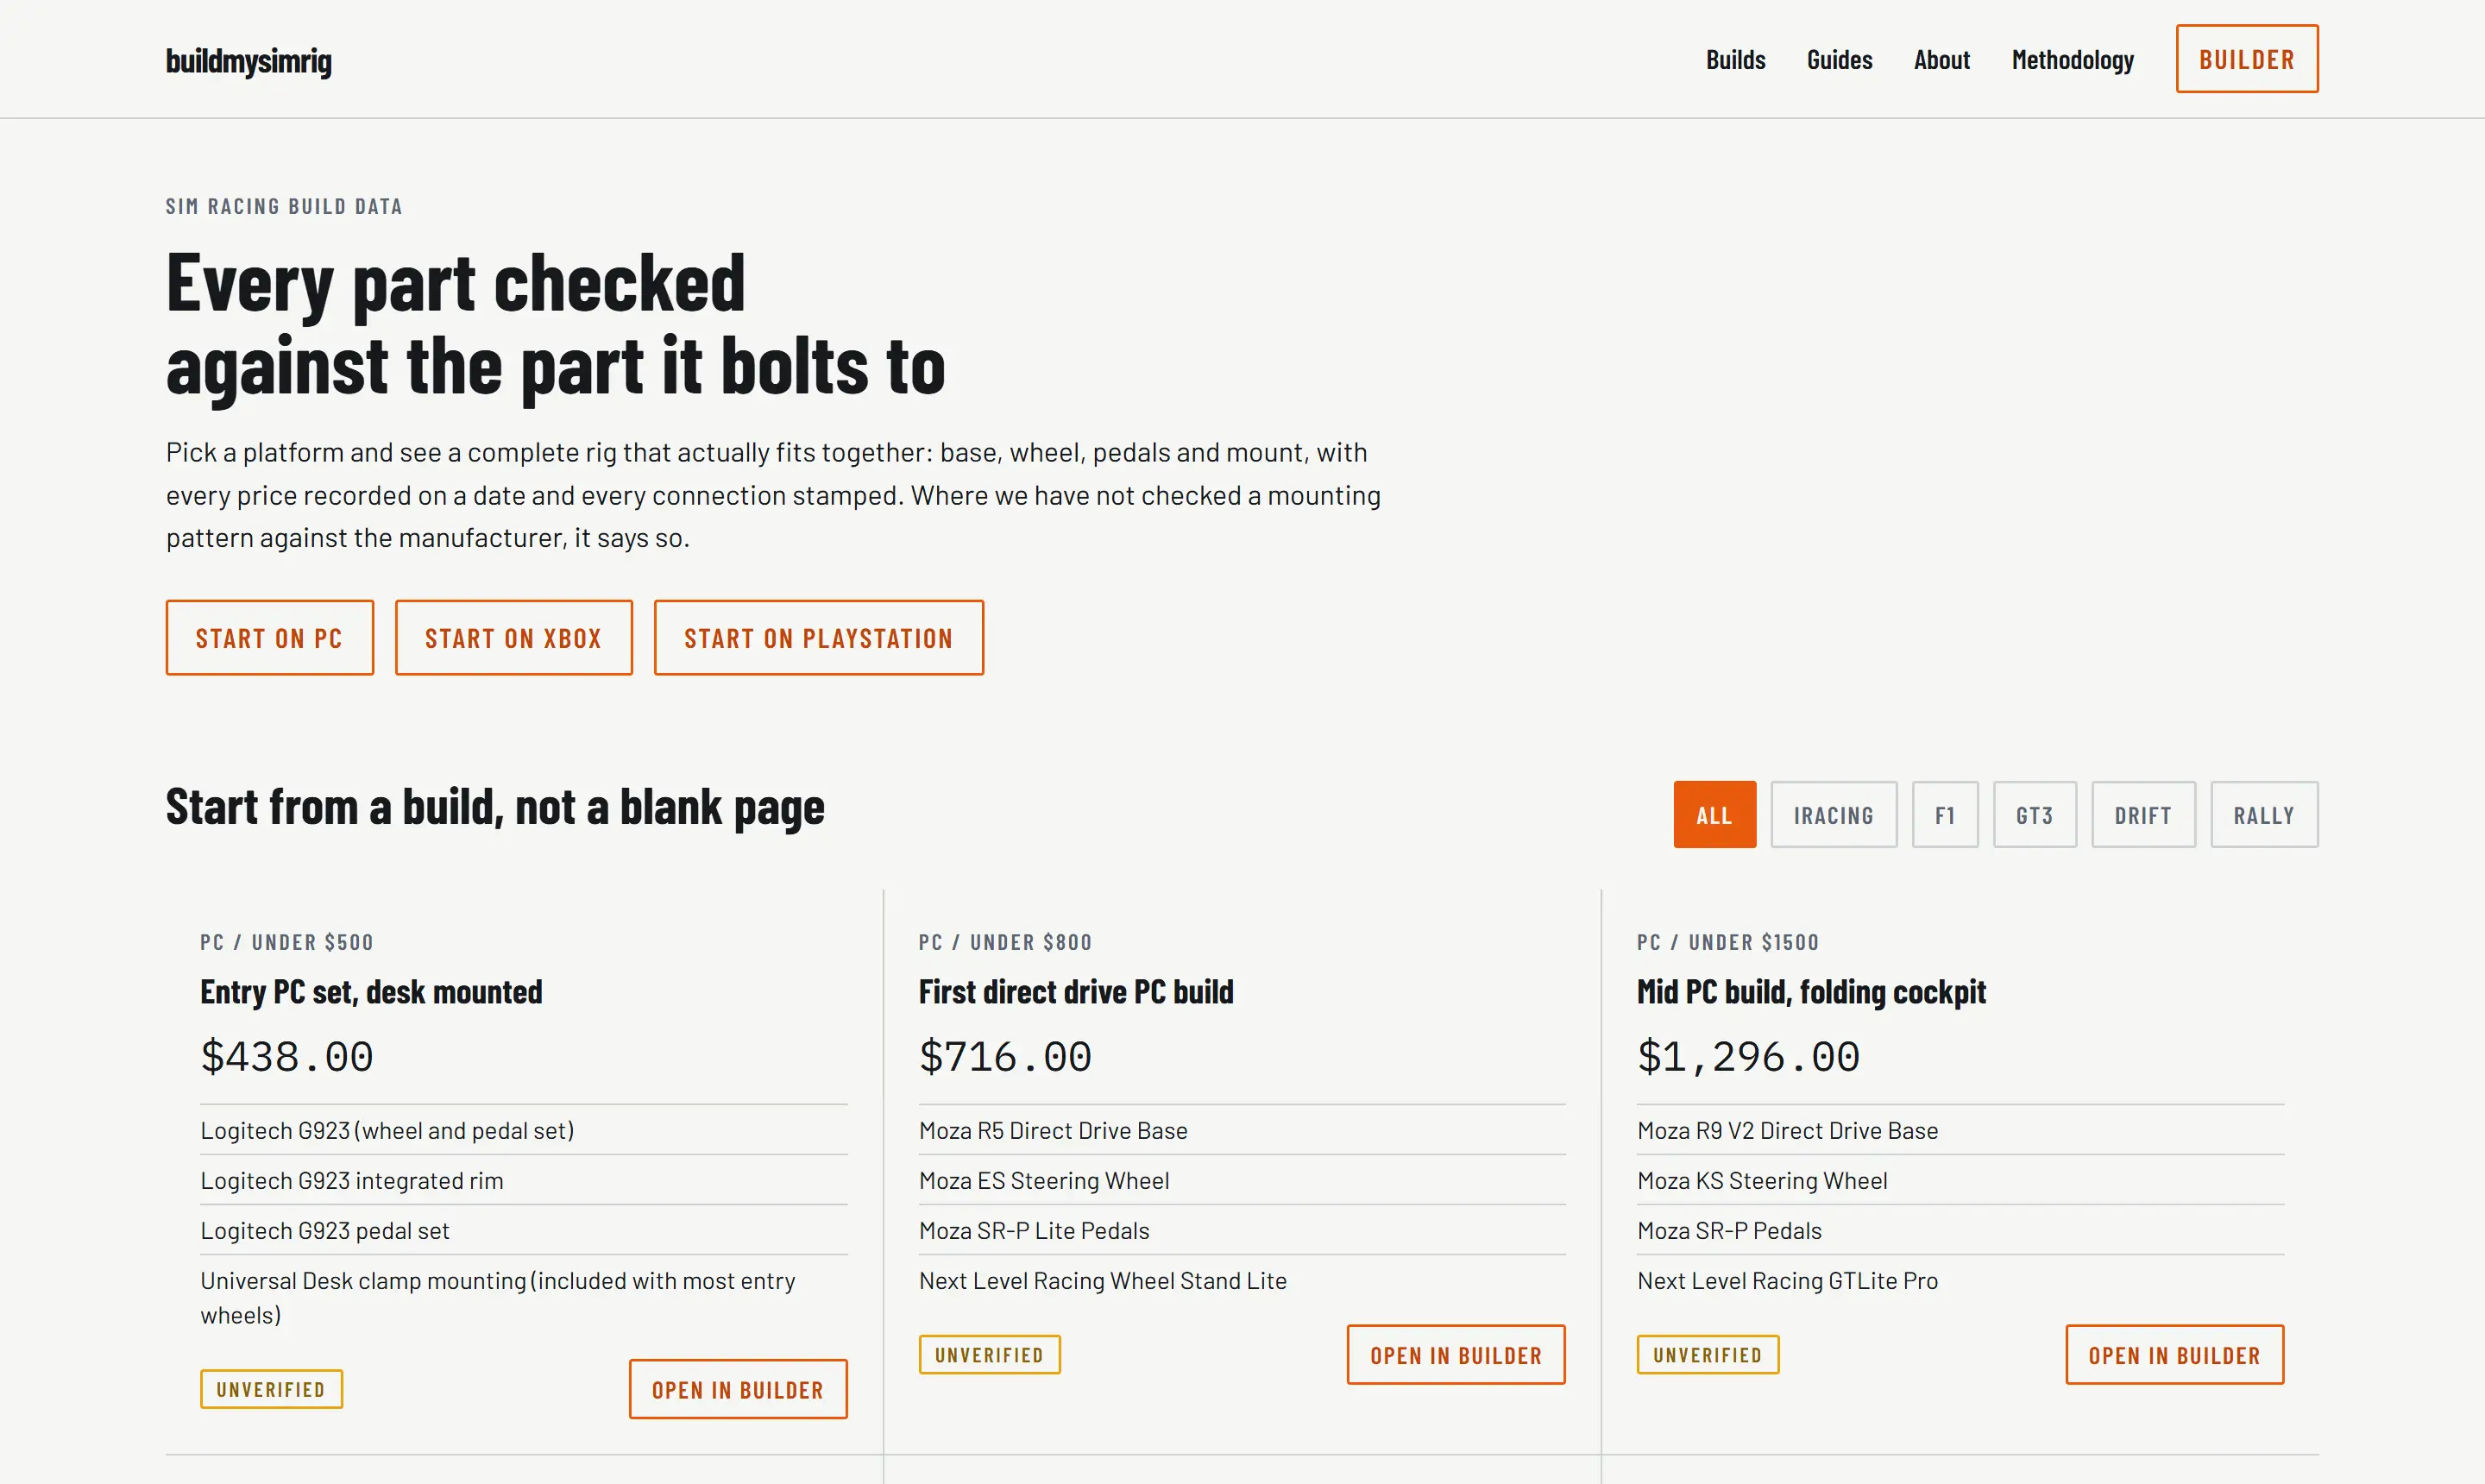Click Moza ES Steering Wheel row
The image size is (2485, 1484).
point(1242,1180)
